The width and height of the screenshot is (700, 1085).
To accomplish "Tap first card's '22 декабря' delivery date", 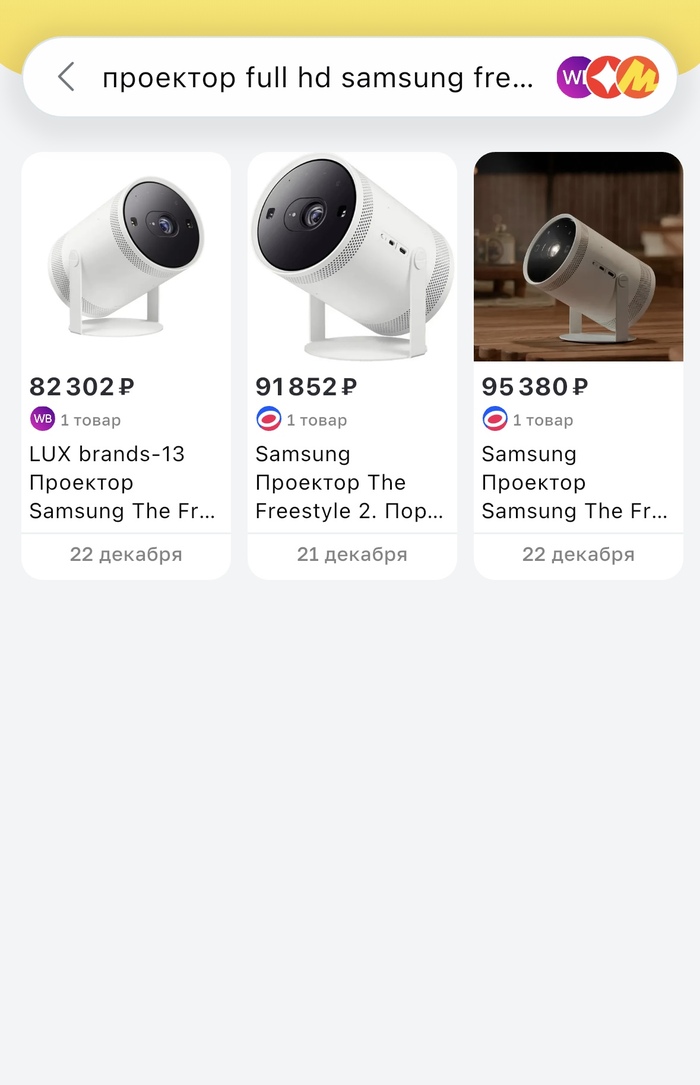I will click(126, 554).
